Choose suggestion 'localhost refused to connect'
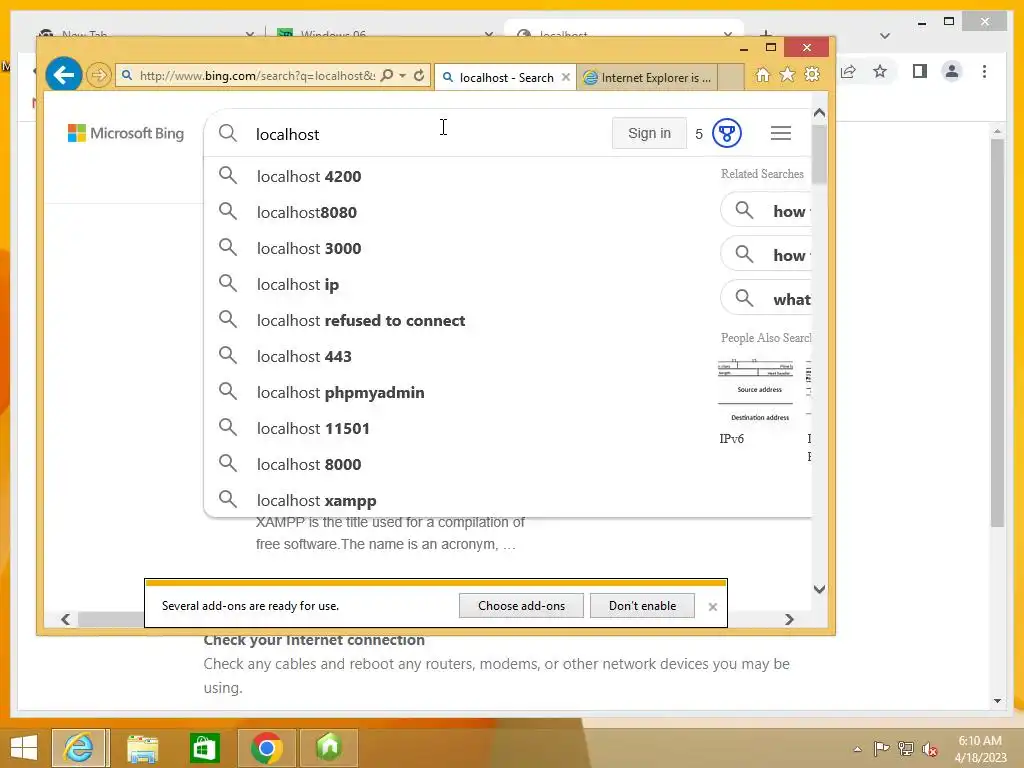1024x768 pixels. pos(508,320)
